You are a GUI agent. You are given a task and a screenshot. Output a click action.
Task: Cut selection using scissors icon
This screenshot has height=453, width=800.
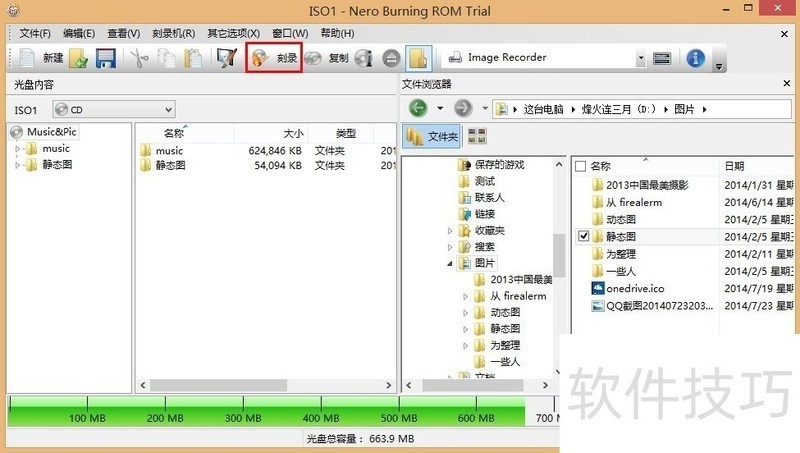(x=139, y=58)
